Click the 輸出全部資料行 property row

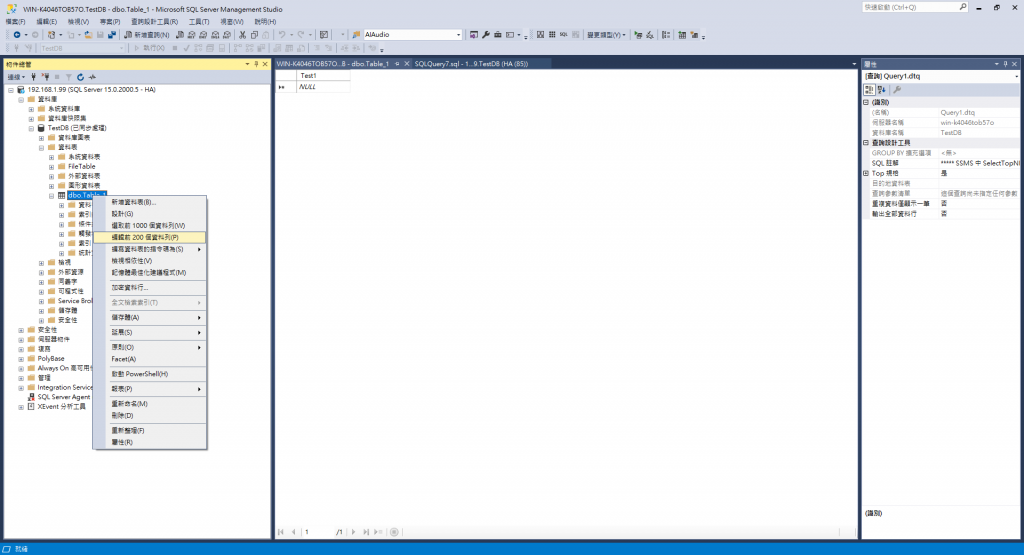tap(940, 214)
